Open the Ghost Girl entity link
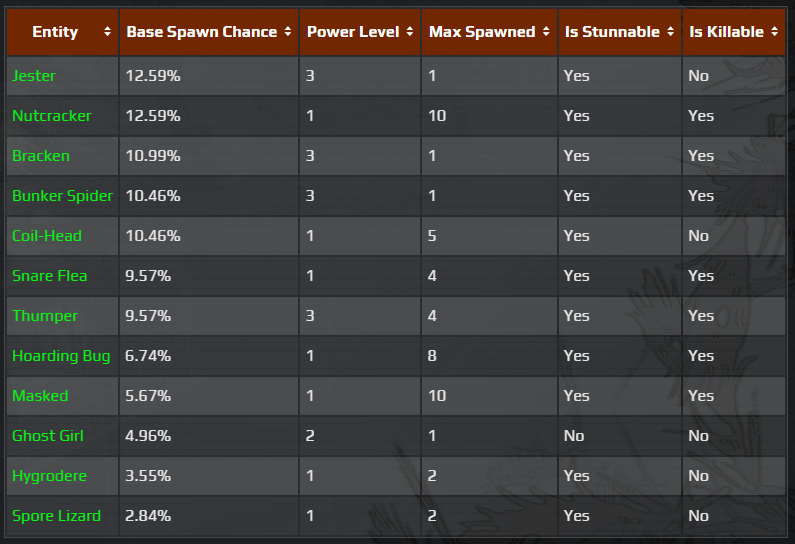 tap(48, 436)
